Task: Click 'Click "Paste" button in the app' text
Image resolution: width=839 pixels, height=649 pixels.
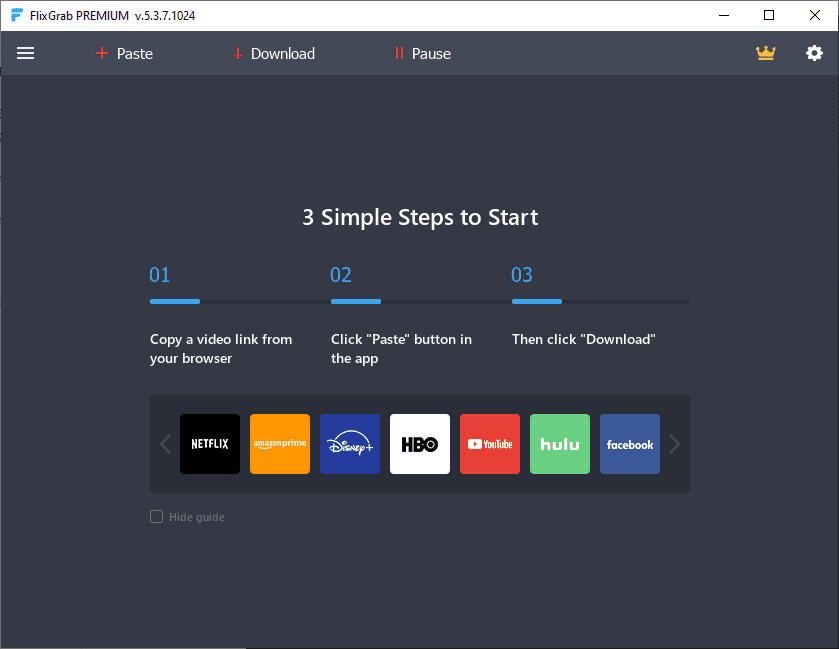Action: pos(401,349)
